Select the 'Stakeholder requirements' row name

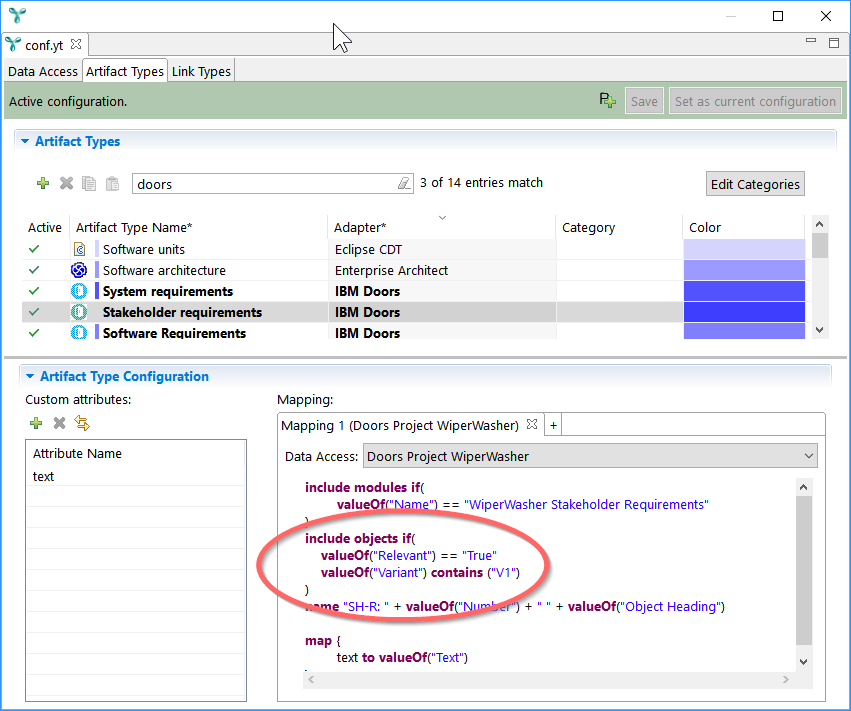[x=182, y=312]
